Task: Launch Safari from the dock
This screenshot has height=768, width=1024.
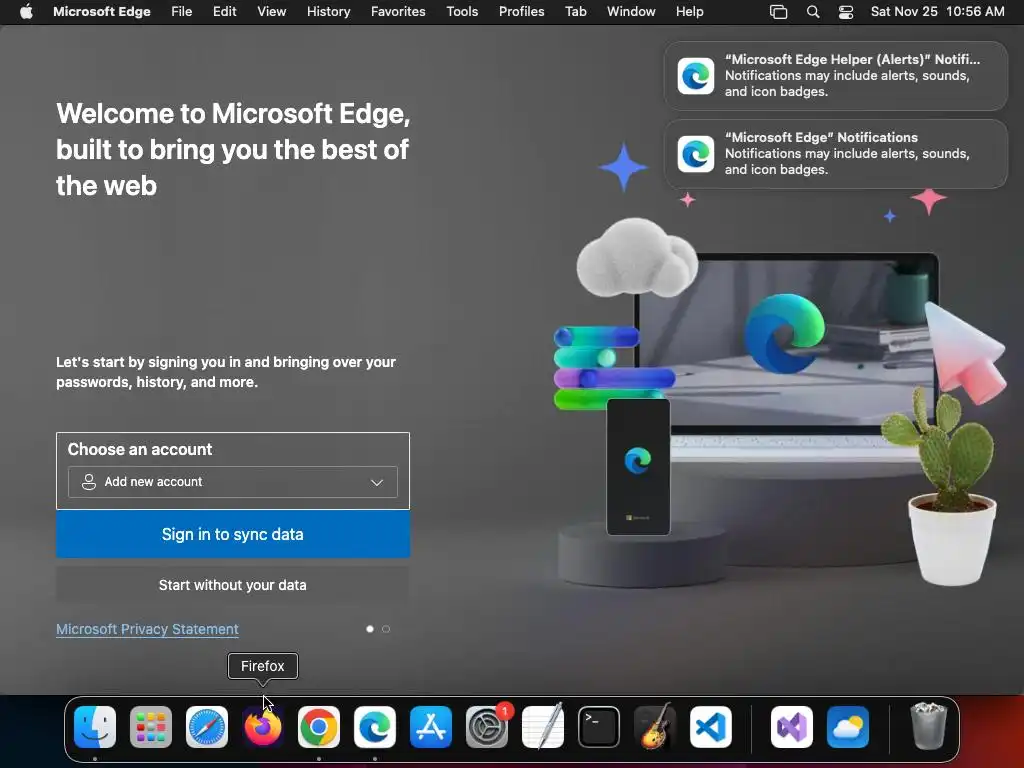Action: 207,727
